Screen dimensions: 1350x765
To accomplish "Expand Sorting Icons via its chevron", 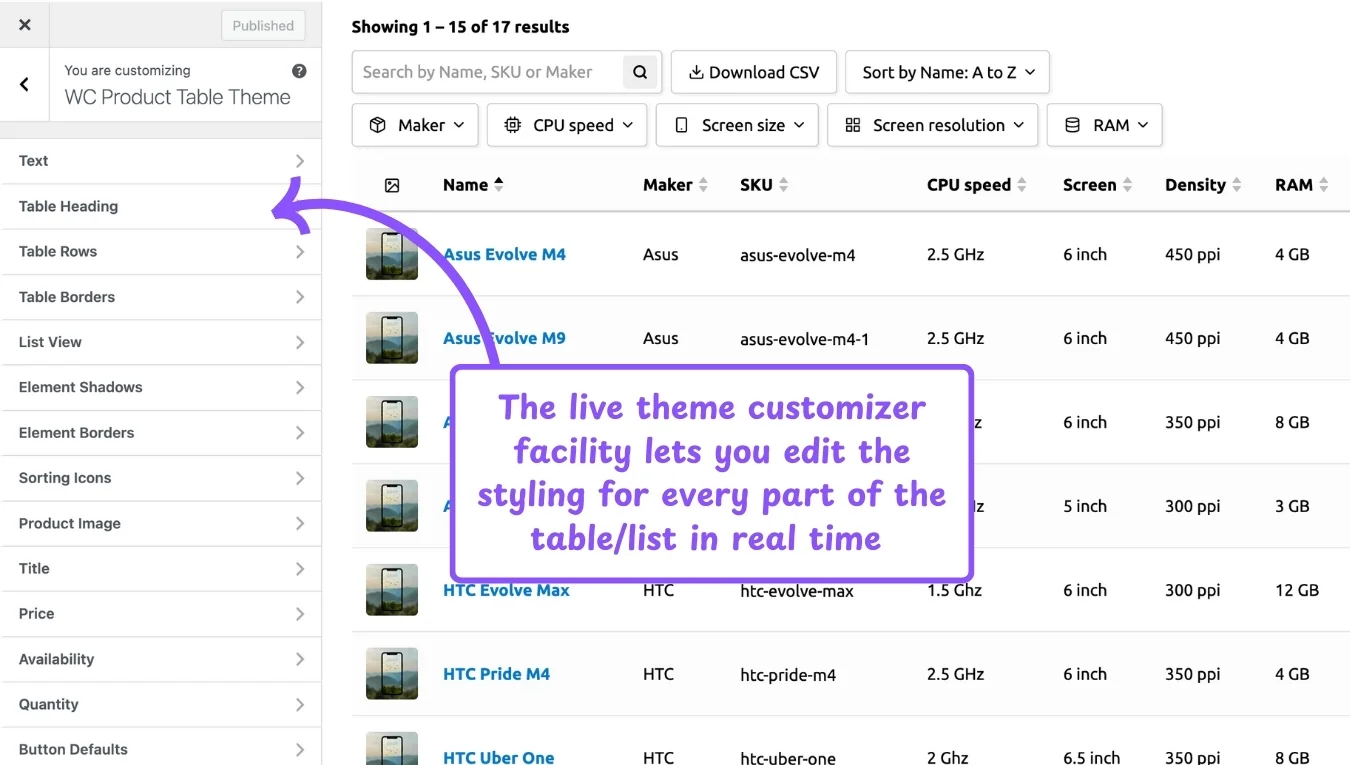I will click(300, 478).
